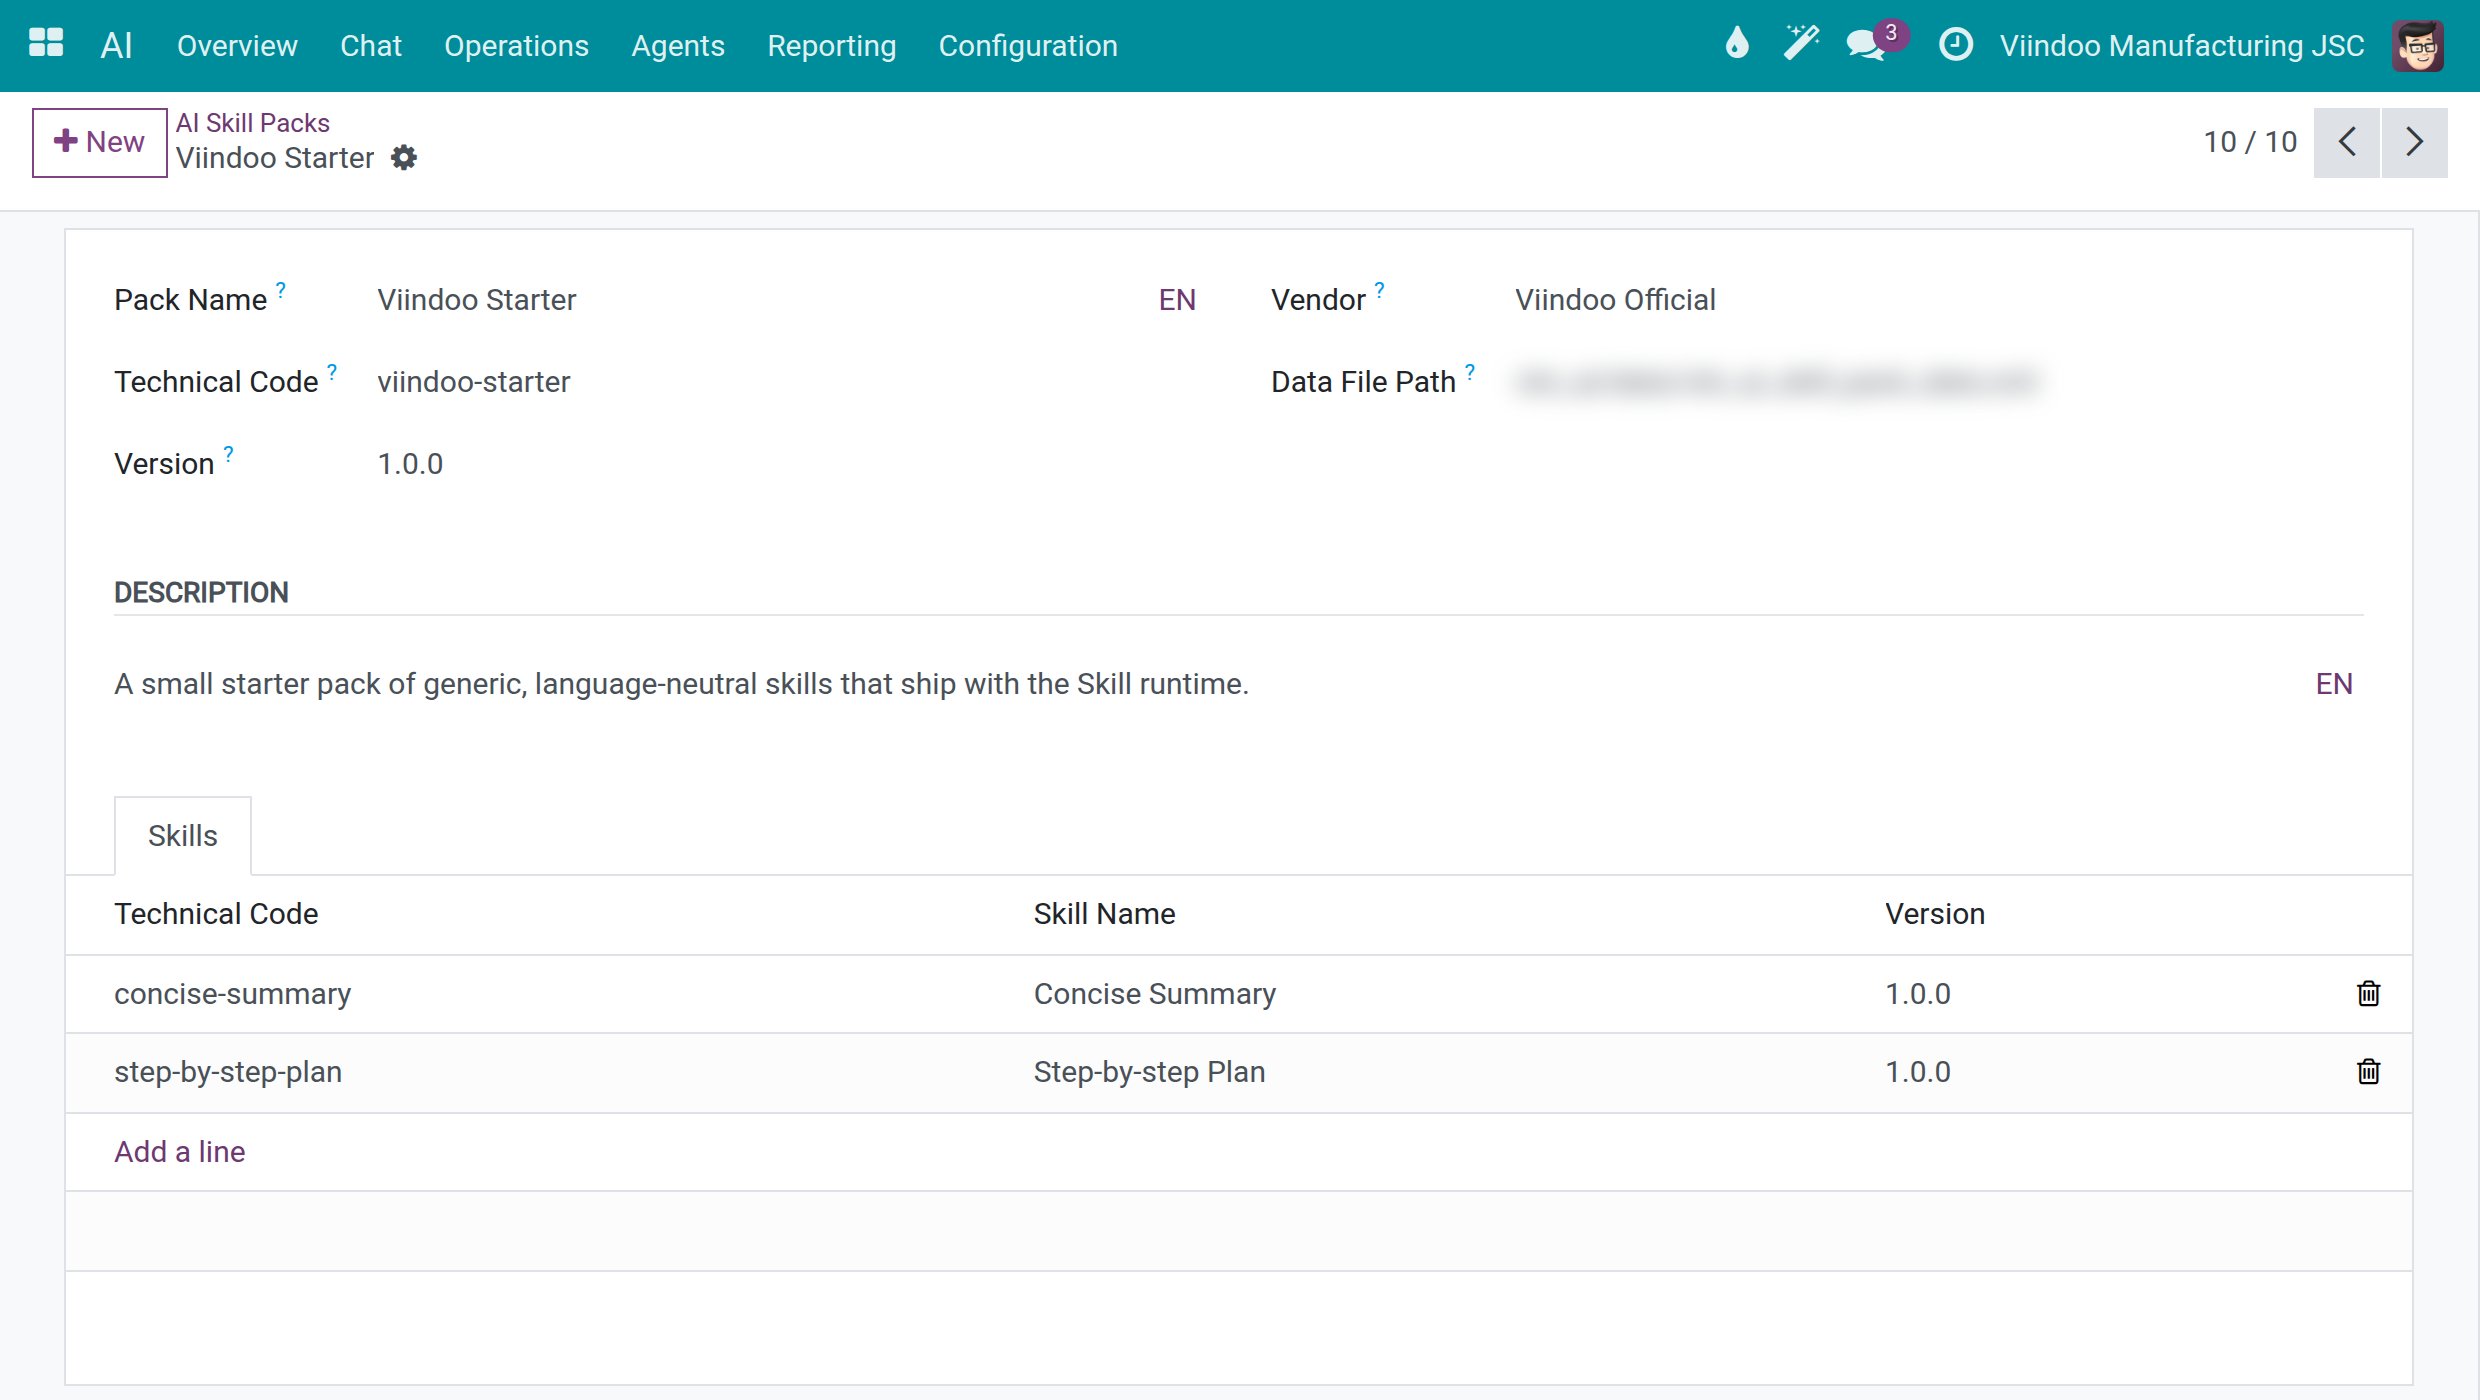Show the Data File Path help question mark
Viewport: 2480px width, 1400px height.
(1470, 372)
